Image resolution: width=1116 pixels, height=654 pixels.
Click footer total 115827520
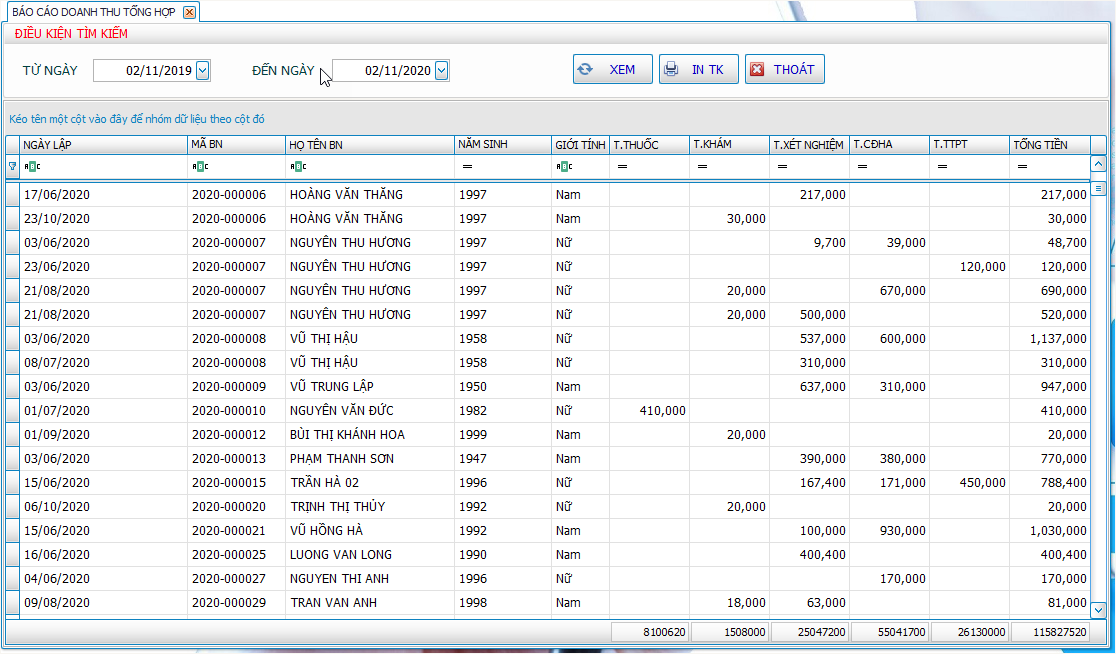tap(1051, 632)
